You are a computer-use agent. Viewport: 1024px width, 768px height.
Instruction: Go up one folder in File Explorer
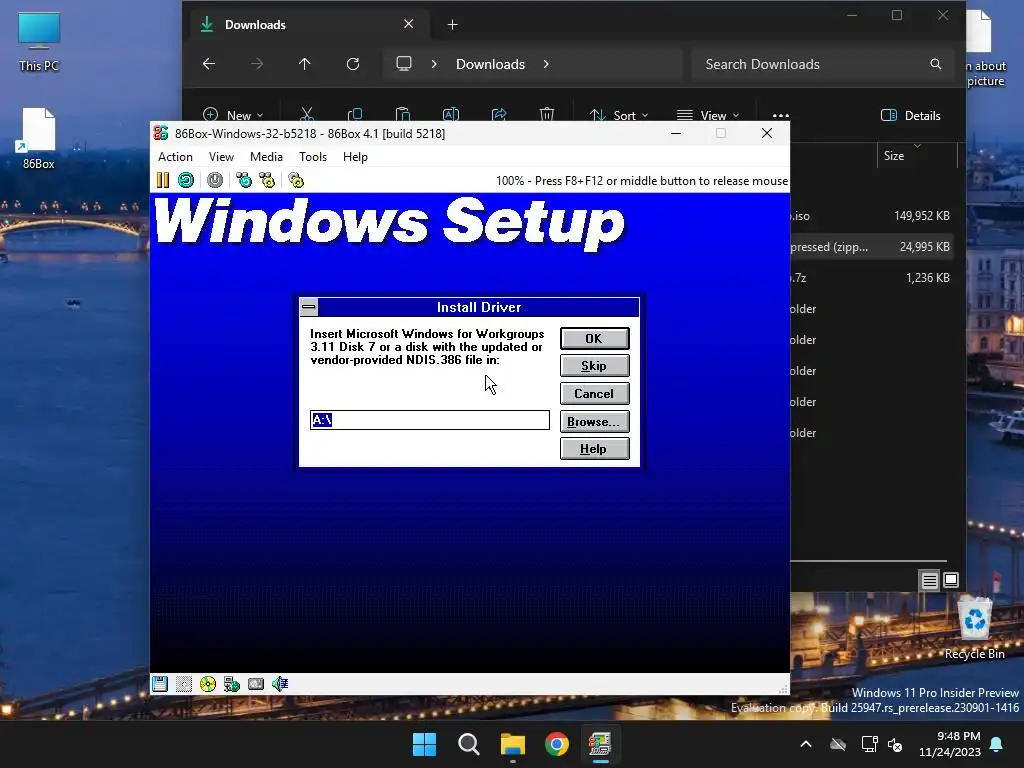(x=304, y=64)
